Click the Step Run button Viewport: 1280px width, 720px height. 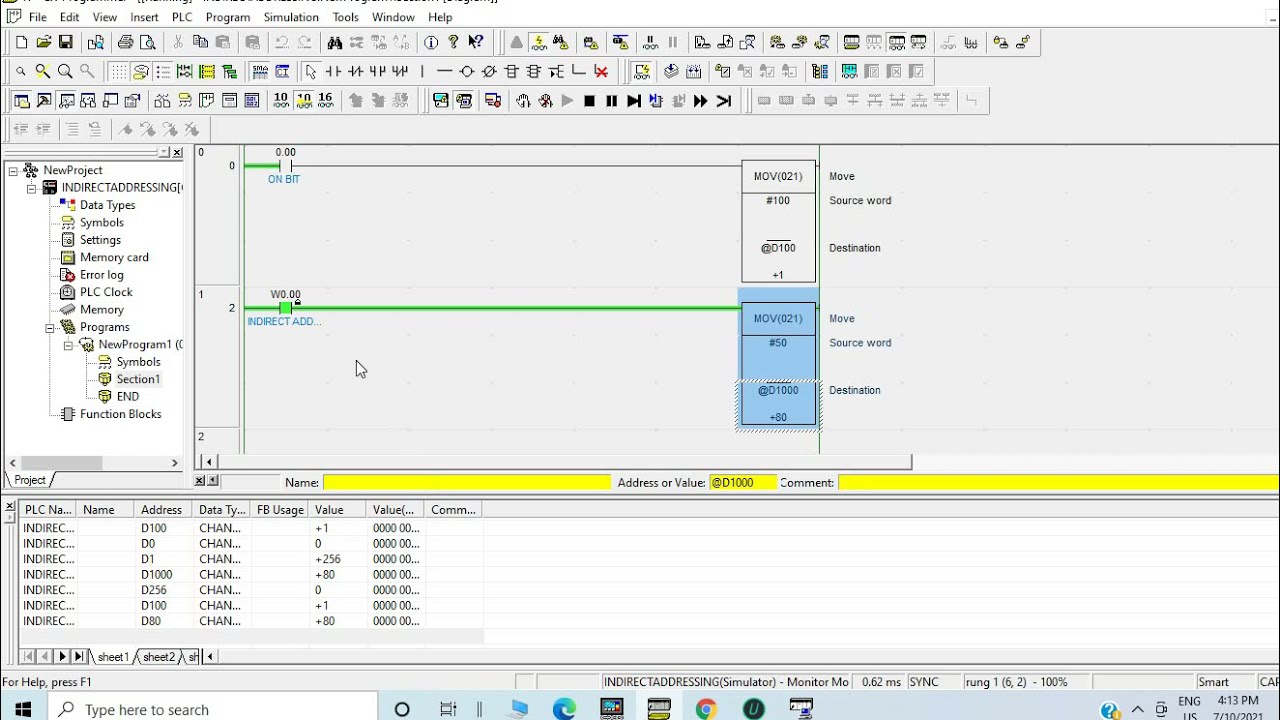(x=634, y=100)
